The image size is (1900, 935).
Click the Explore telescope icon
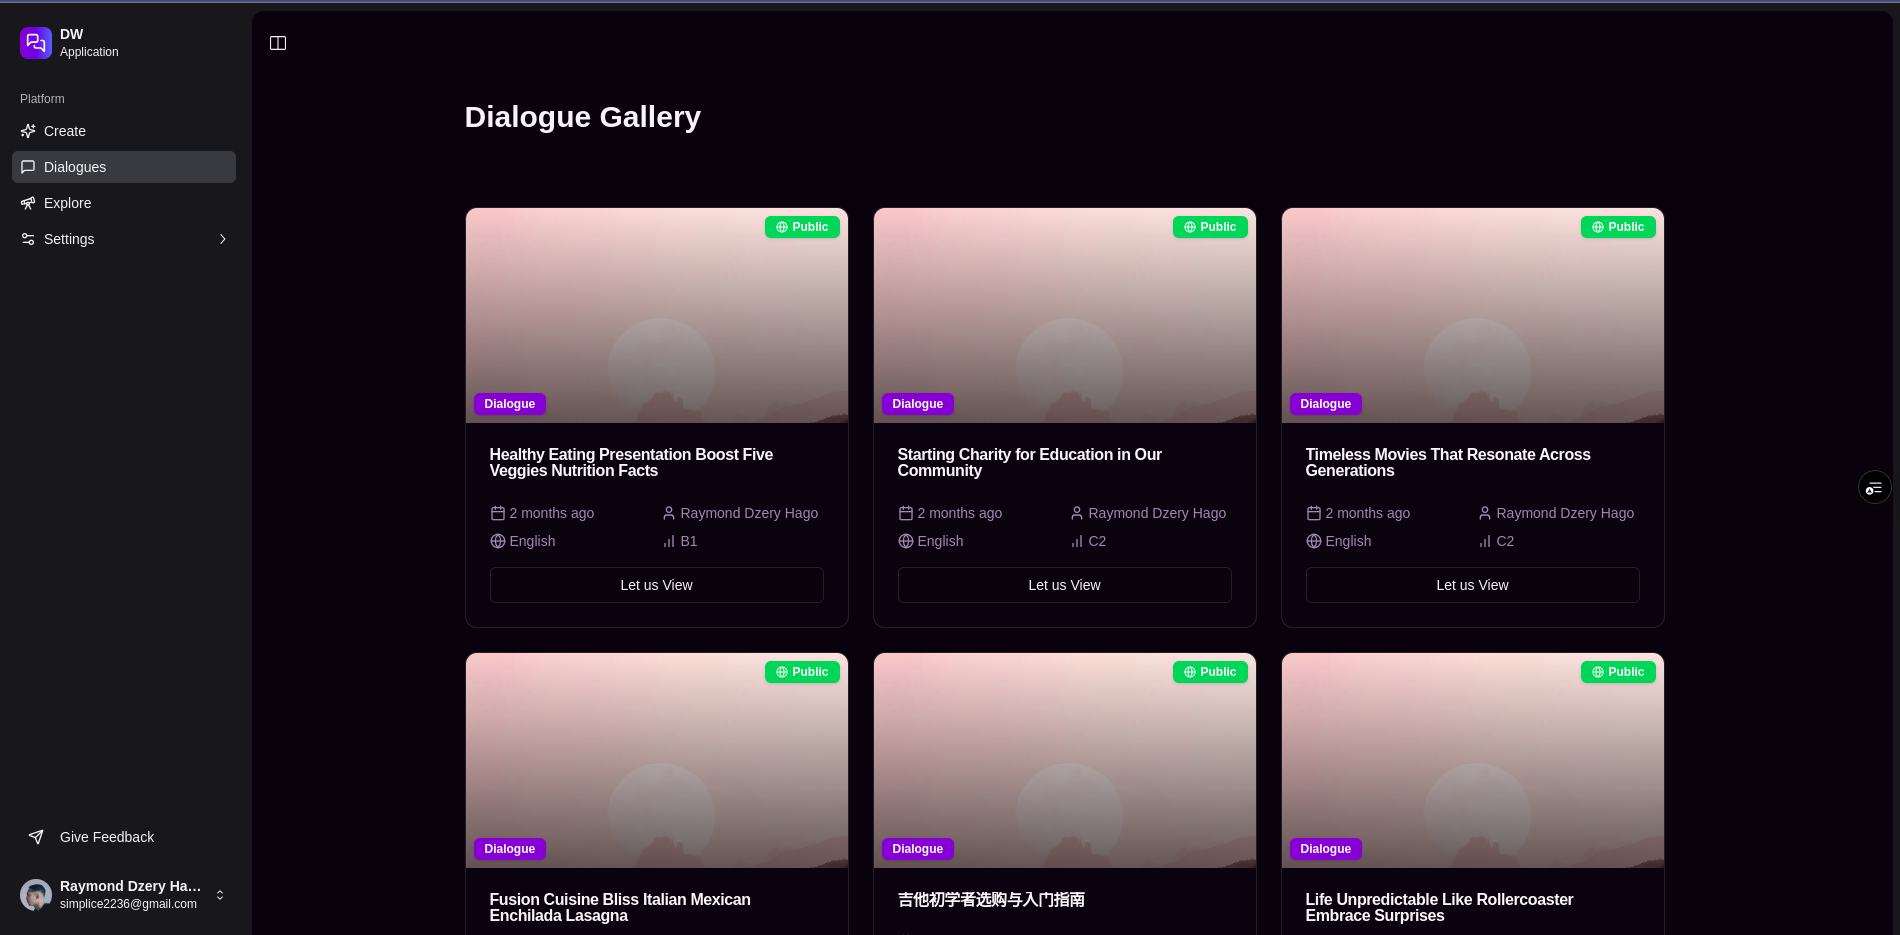28,203
